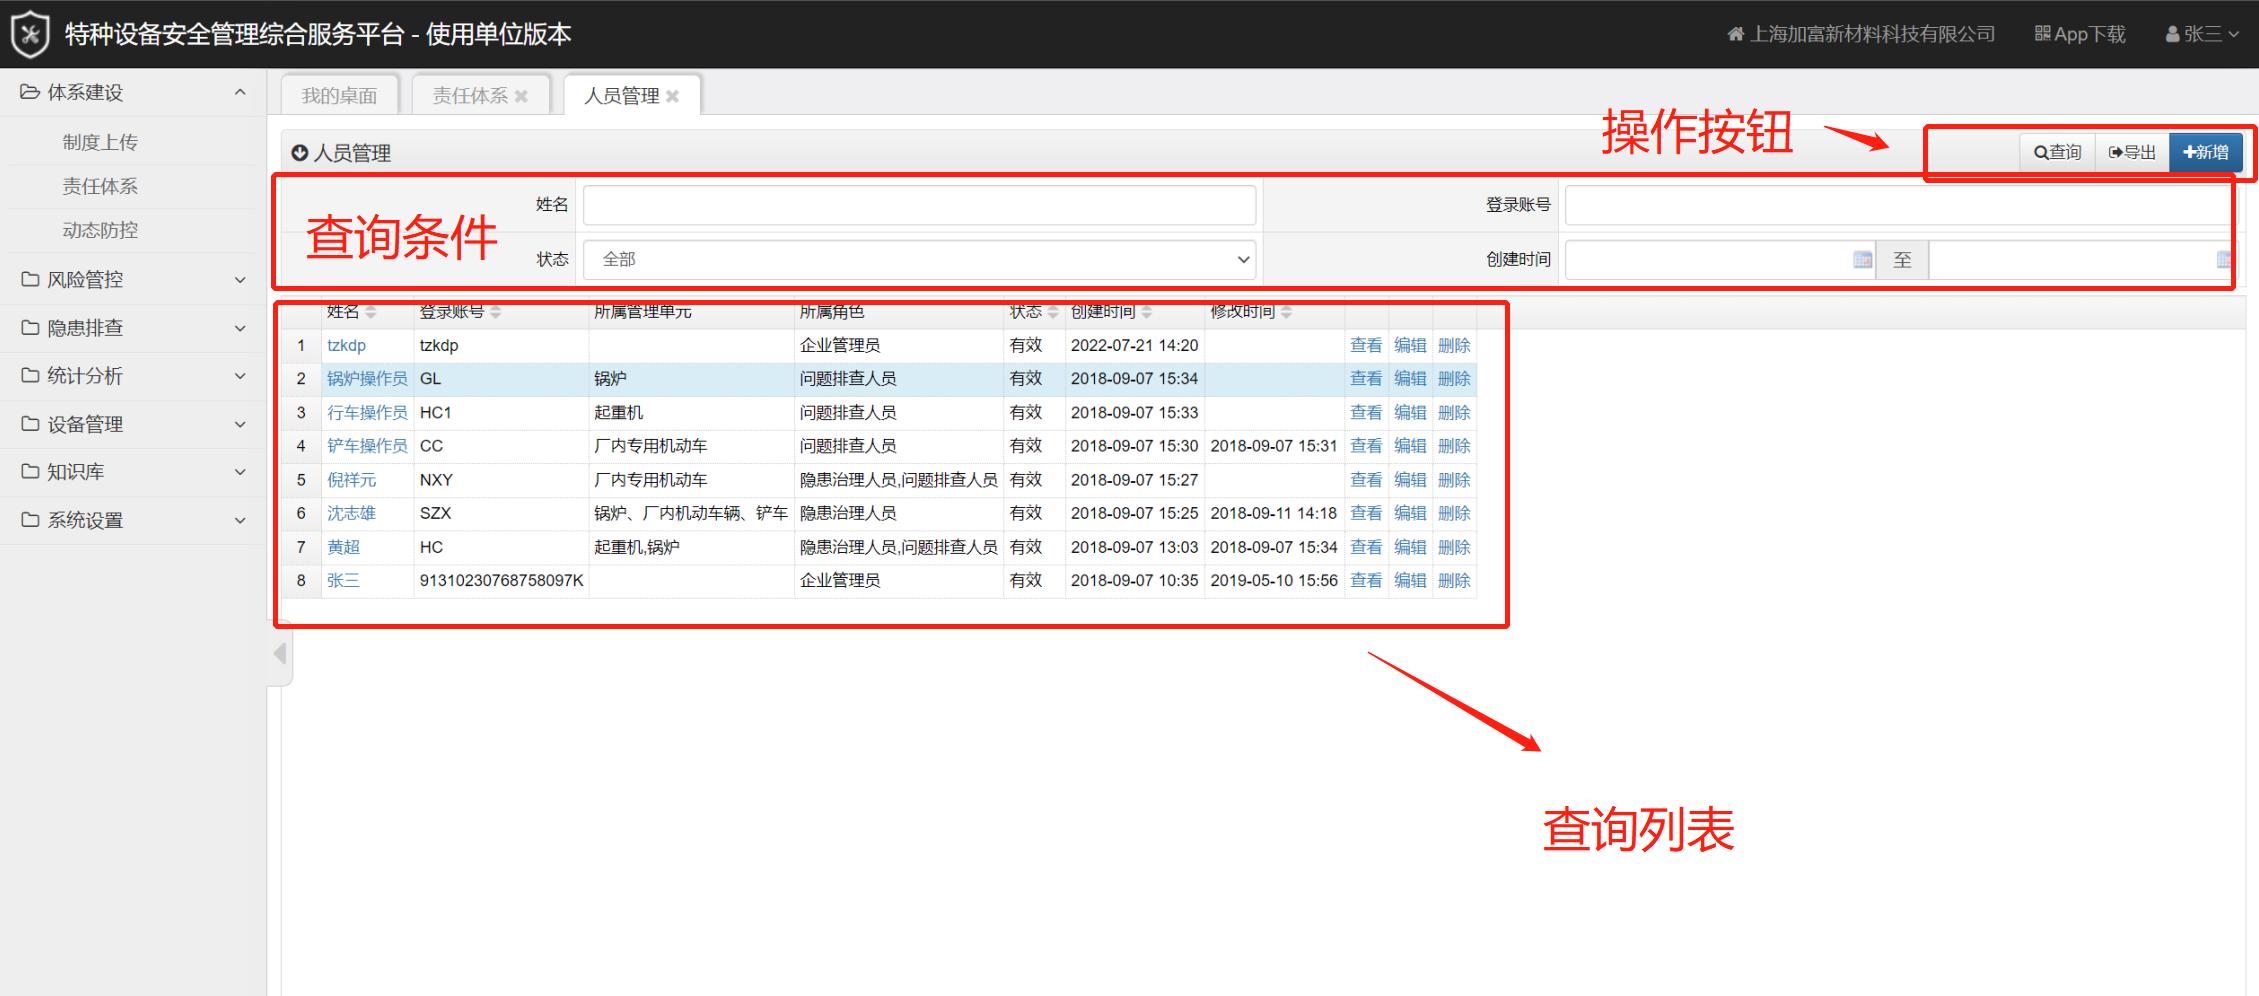Sort the table by 修改时间 column
Image resolution: width=2259 pixels, height=996 pixels.
tap(1286, 312)
